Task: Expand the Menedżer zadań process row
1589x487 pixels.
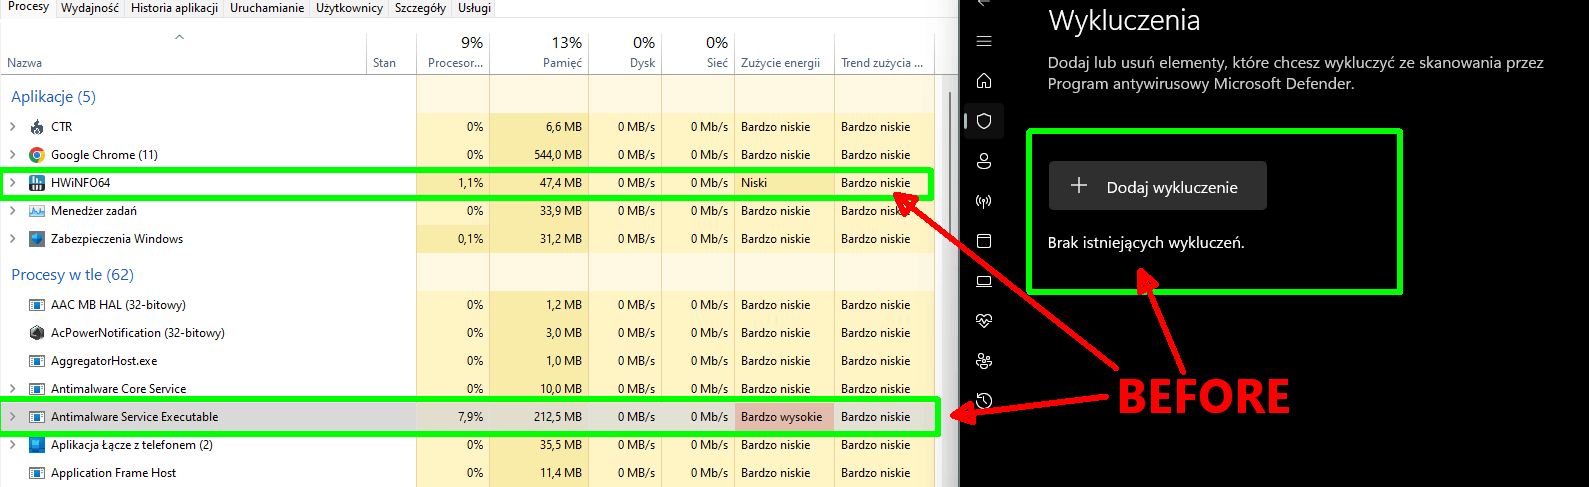Action: [x=12, y=211]
